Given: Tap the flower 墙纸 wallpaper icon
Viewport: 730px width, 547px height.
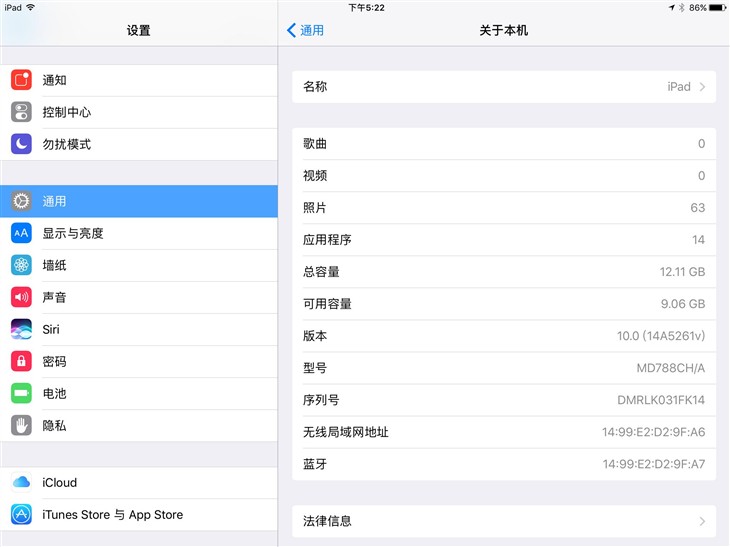Looking at the screenshot, I should point(21,265).
